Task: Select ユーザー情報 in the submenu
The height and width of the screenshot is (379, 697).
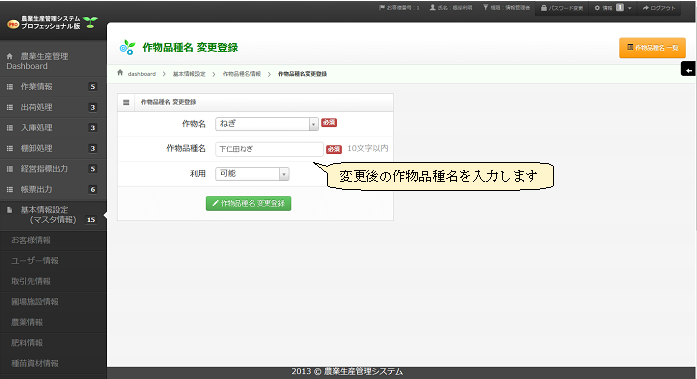Action: tap(53, 260)
